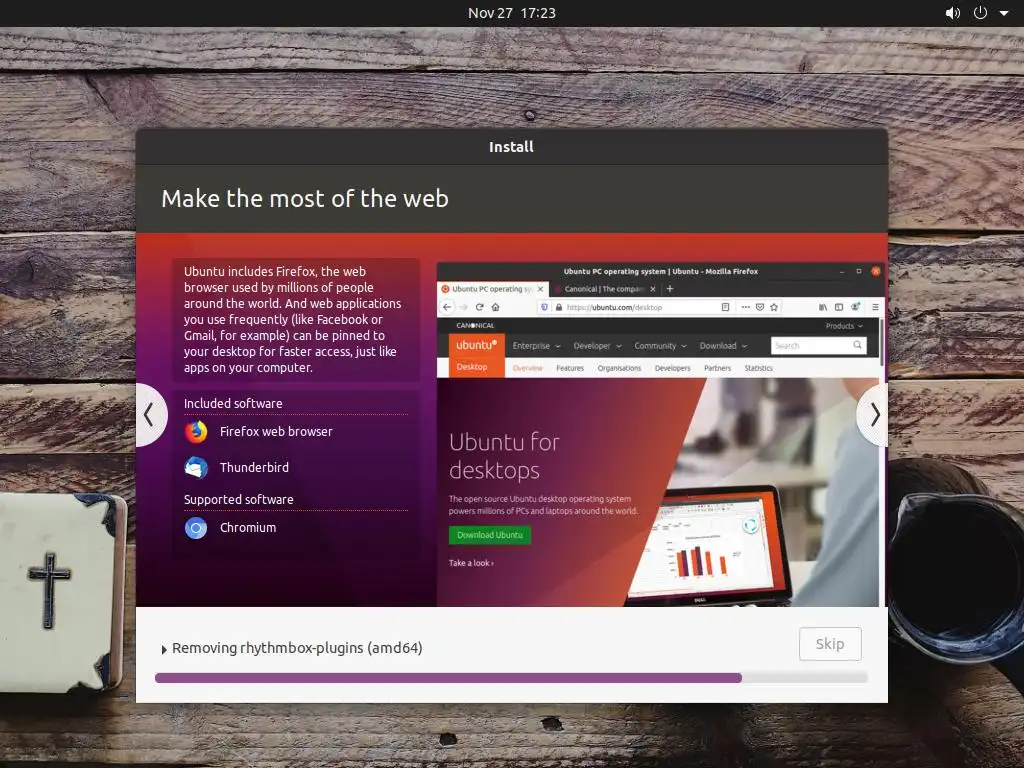Click the Install window title
This screenshot has height=768, width=1024.
coord(511,147)
